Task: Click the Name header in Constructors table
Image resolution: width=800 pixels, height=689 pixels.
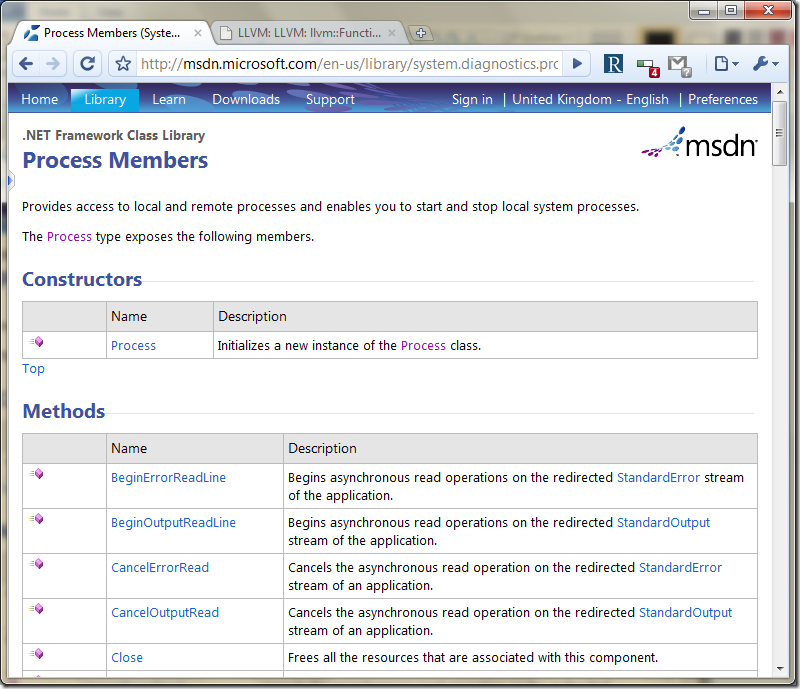Action: 129,316
